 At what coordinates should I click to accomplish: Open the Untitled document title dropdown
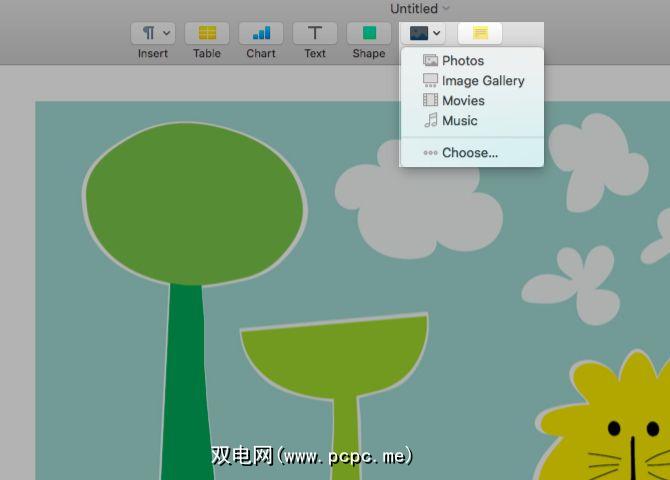pyautogui.click(x=420, y=9)
